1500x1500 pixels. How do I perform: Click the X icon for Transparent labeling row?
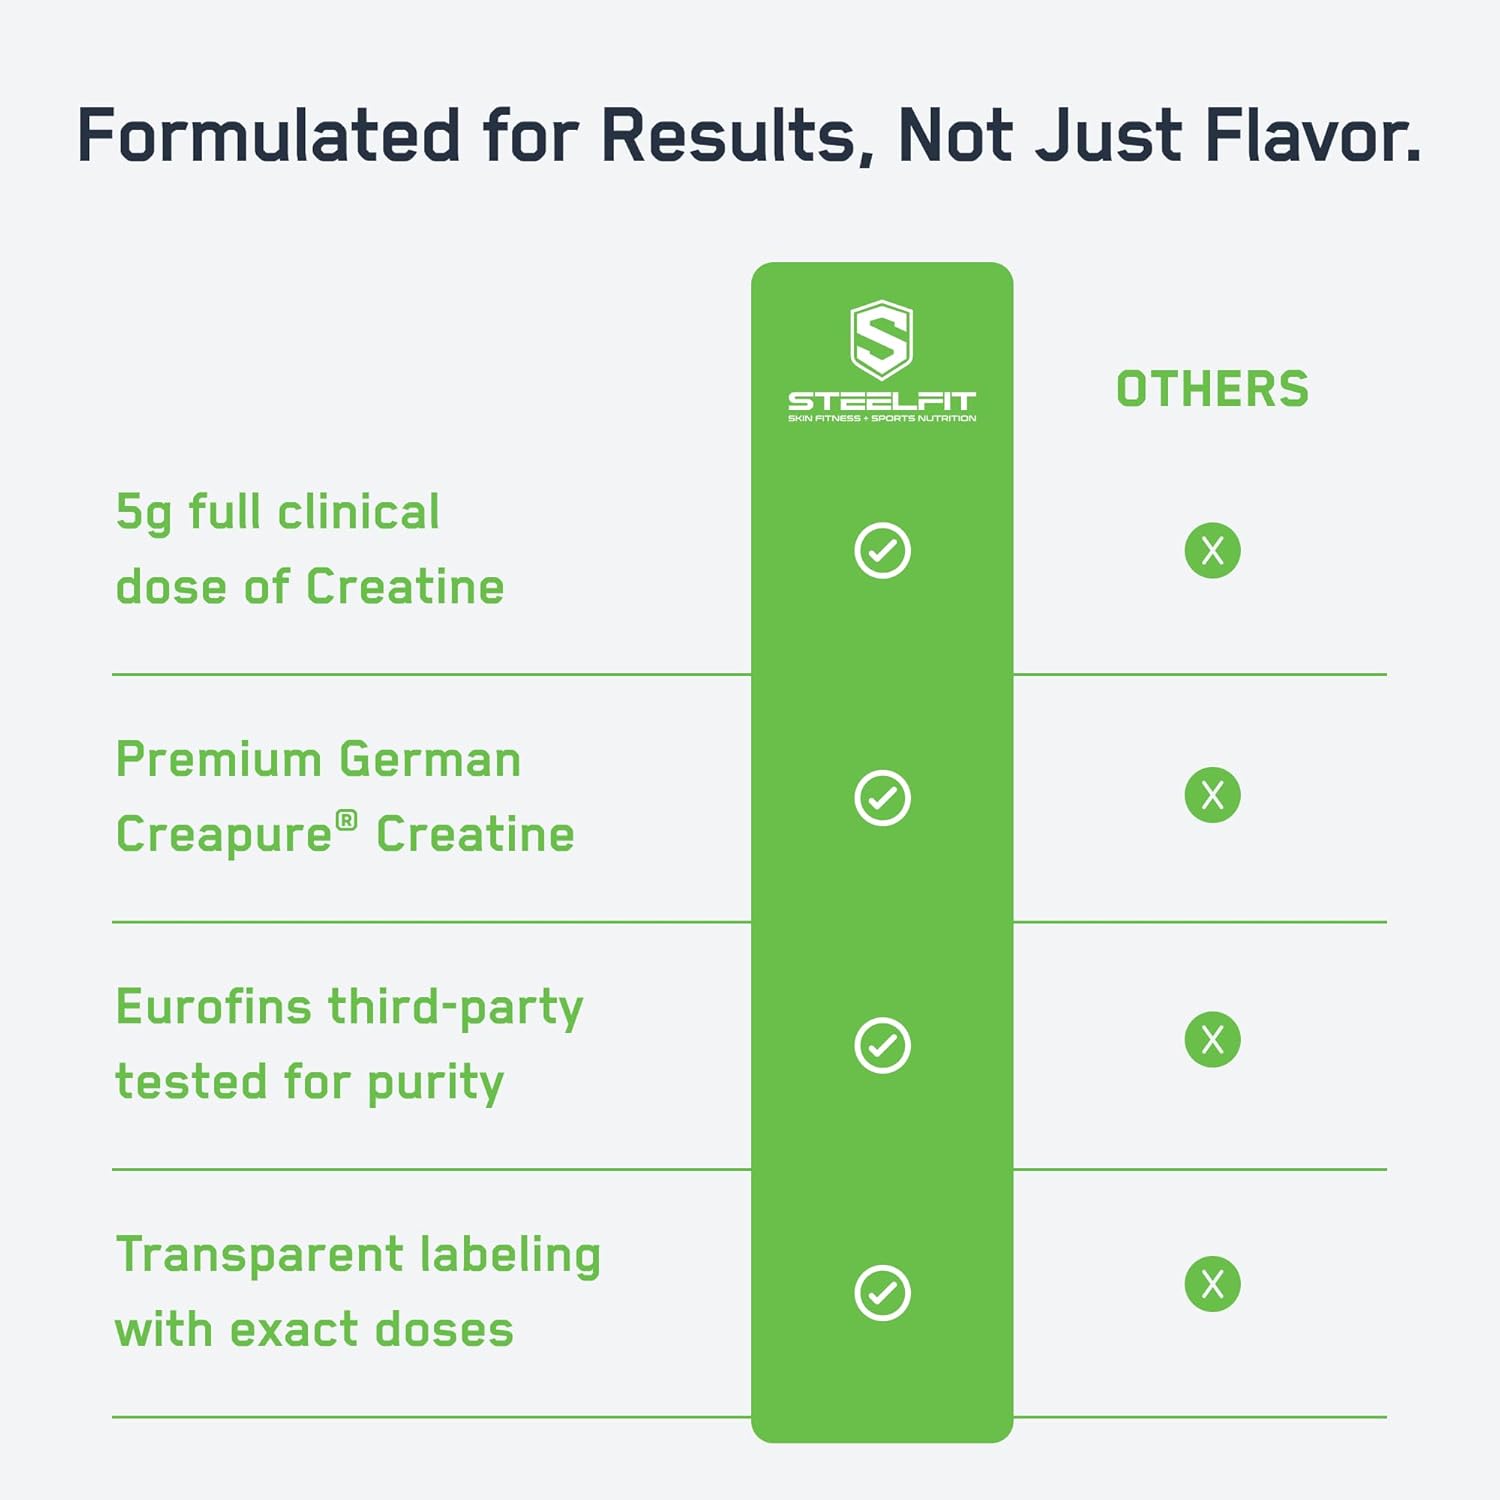pos(1212,1284)
